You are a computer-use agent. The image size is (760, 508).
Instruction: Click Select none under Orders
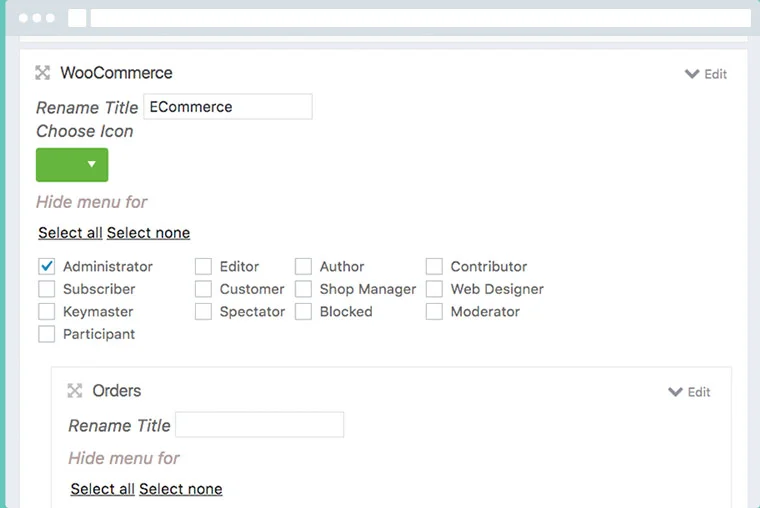coord(181,489)
